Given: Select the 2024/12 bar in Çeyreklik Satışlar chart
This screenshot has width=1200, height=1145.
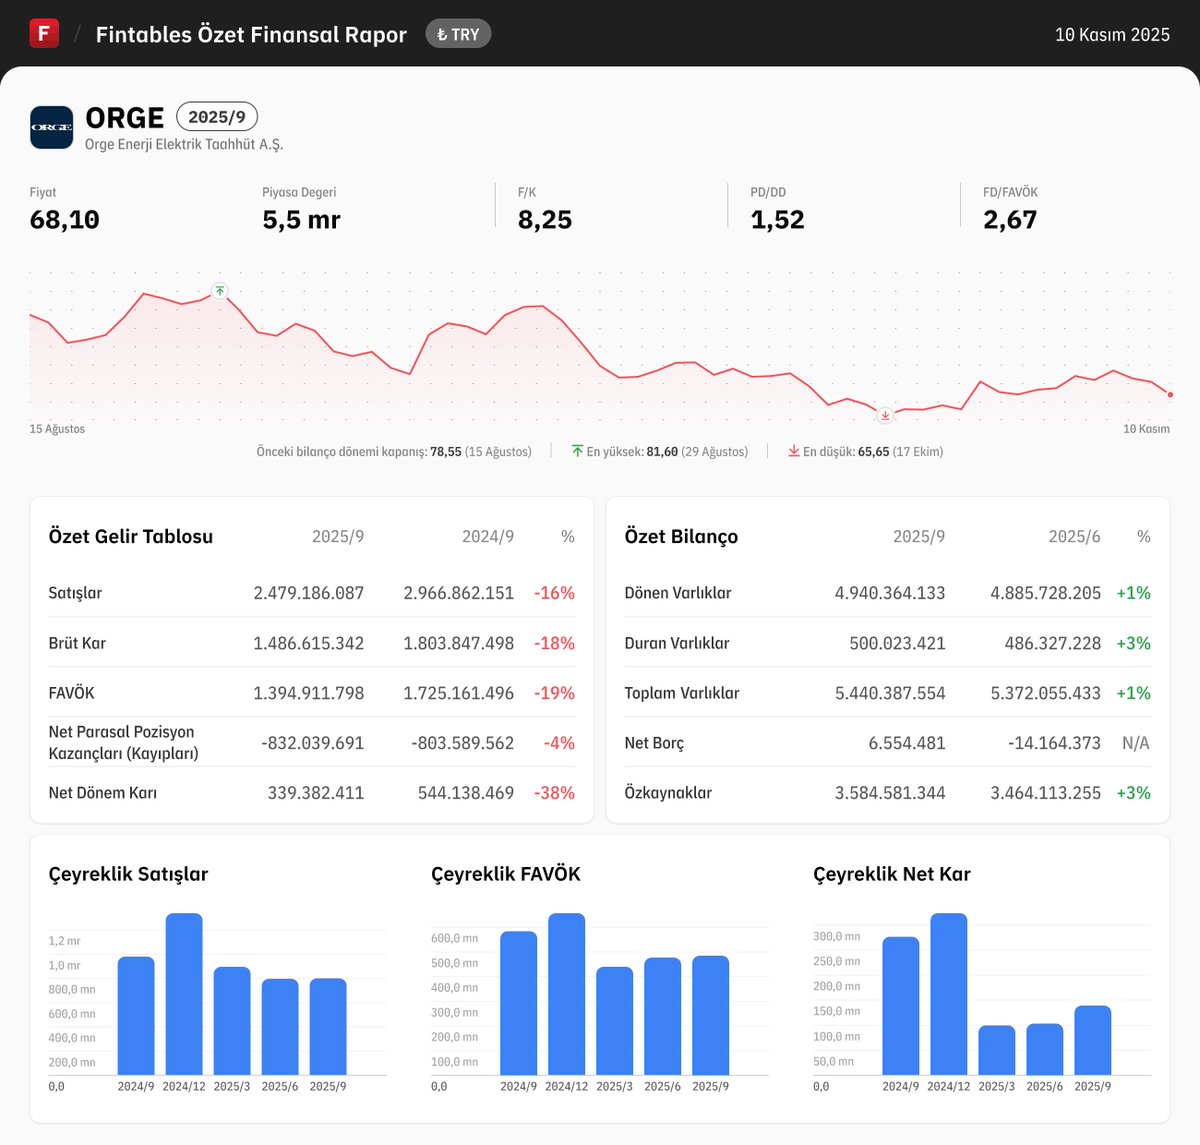Looking at the screenshot, I should coord(186,995).
